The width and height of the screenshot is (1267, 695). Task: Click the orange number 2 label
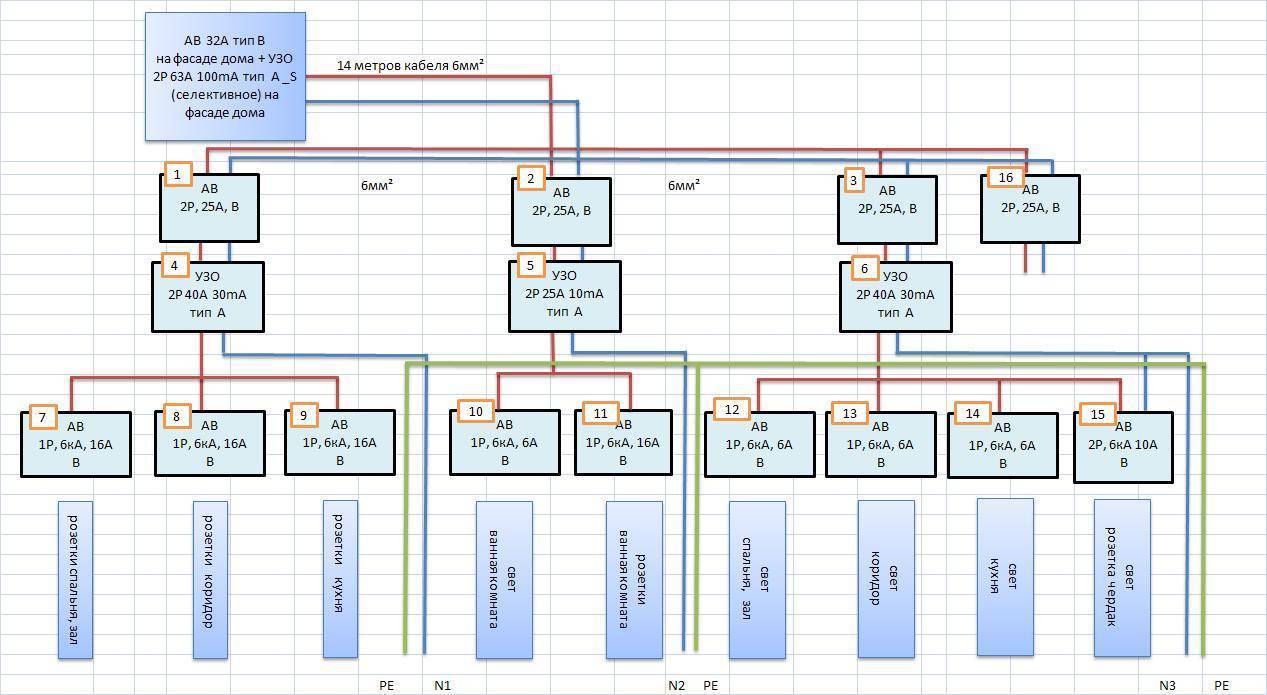531,179
